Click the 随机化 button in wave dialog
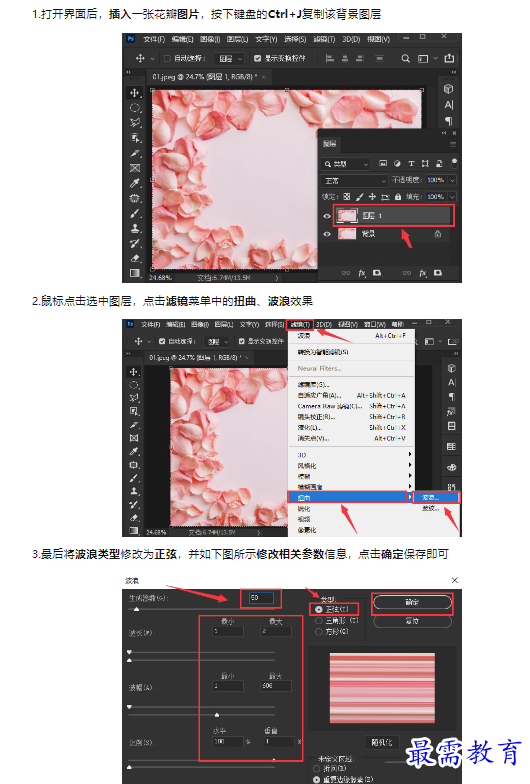 (x=382, y=742)
